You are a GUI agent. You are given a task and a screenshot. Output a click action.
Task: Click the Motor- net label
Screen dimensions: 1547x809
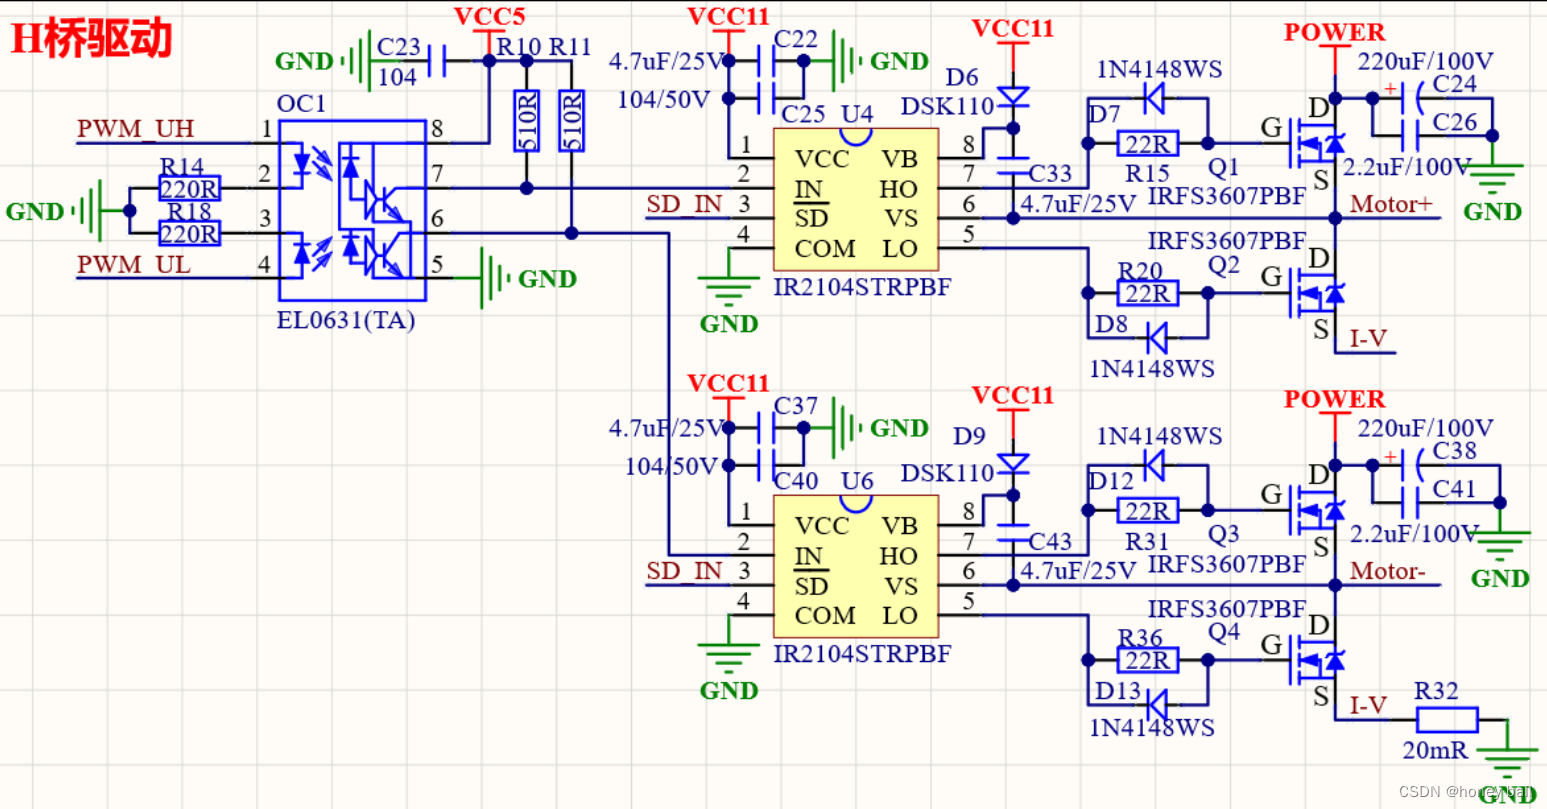1388,571
